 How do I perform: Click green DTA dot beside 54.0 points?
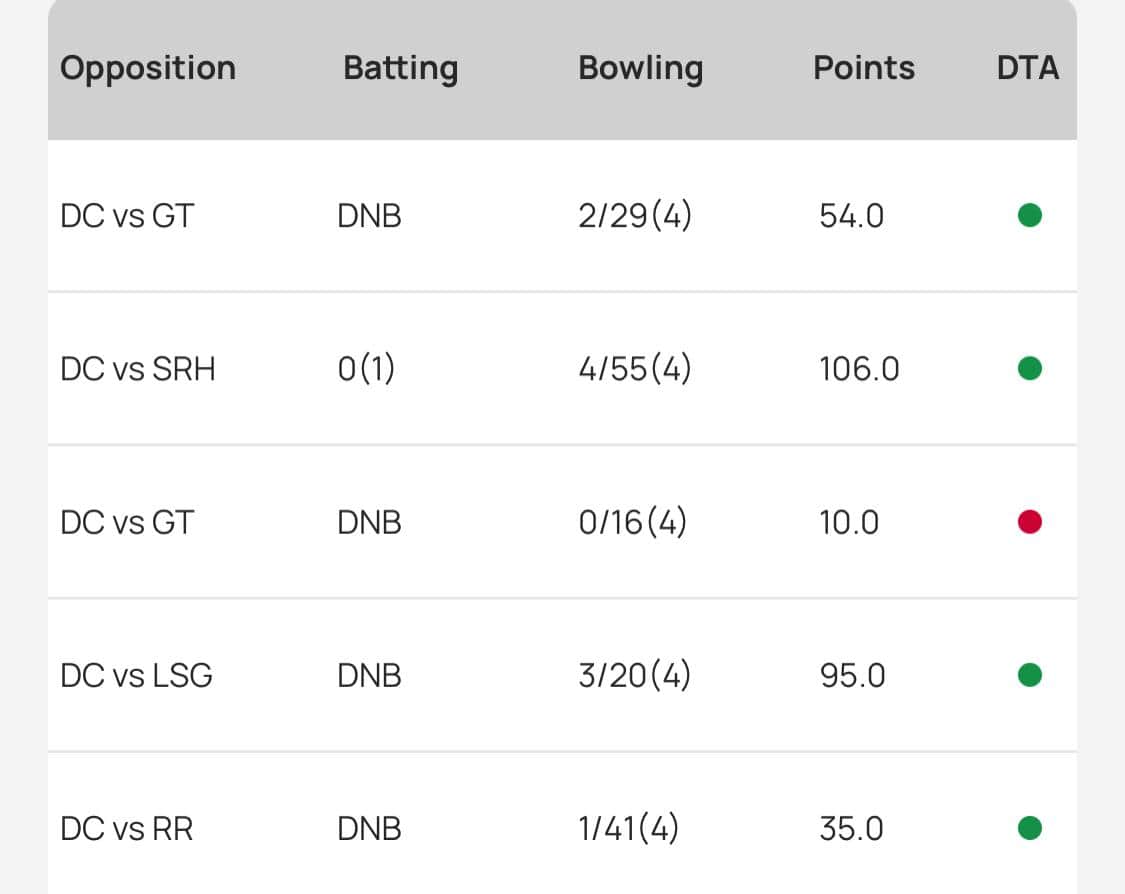tap(1030, 215)
